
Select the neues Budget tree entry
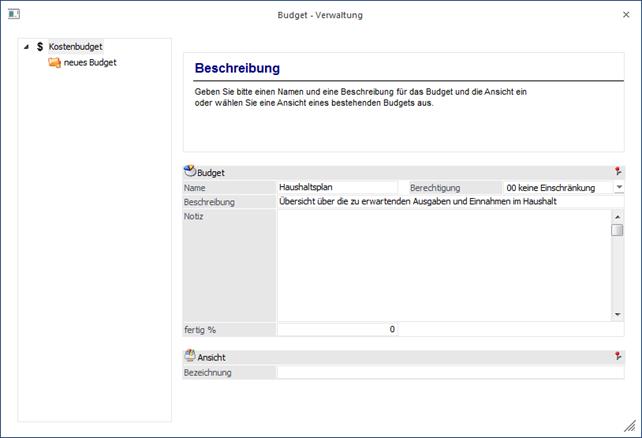pyautogui.click(x=90, y=62)
